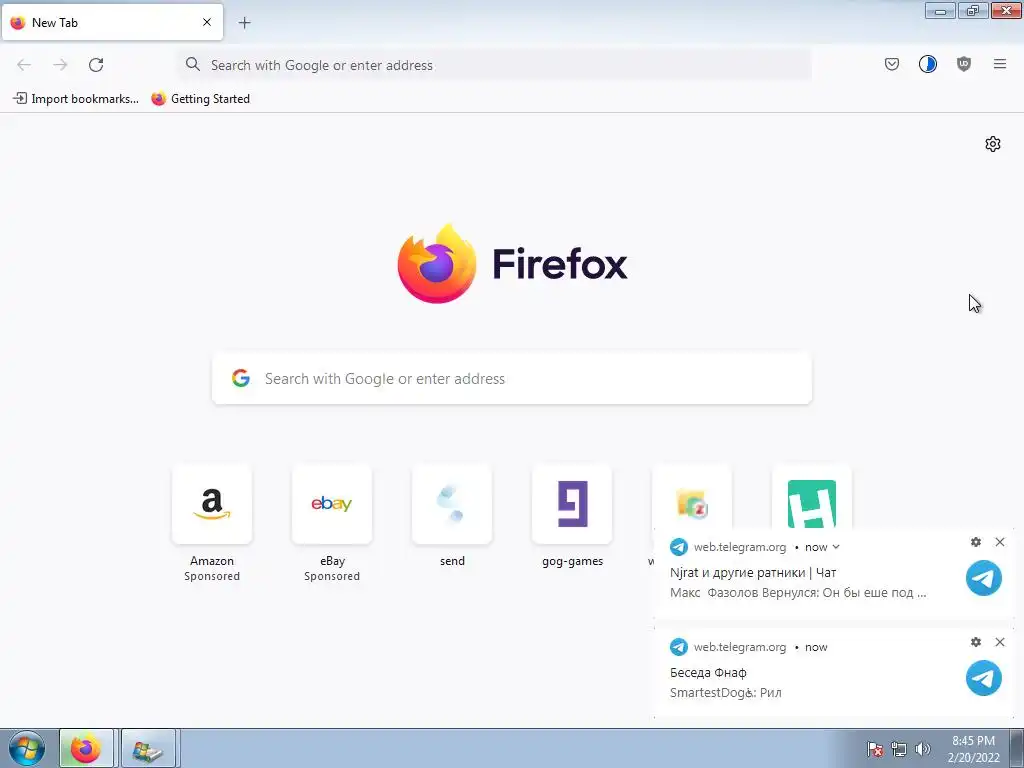Open the Windows Start menu
The height and width of the screenshot is (768, 1024).
(x=27, y=748)
